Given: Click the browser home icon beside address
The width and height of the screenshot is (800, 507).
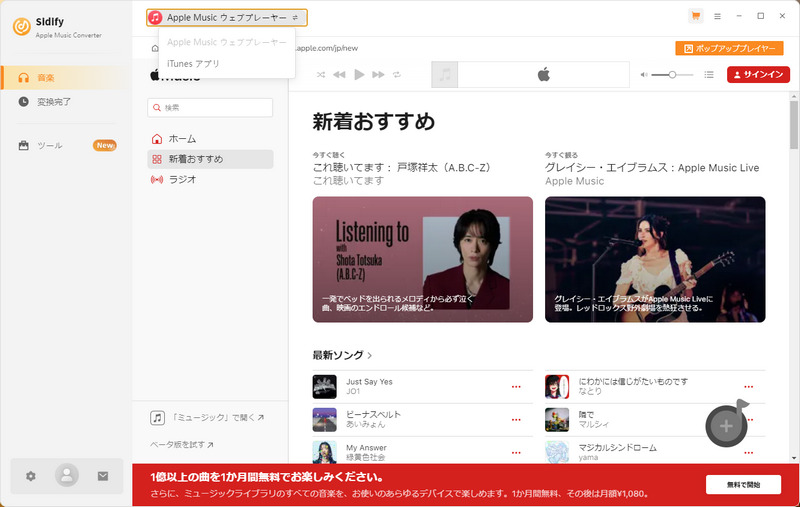Looking at the screenshot, I should pos(155,48).
